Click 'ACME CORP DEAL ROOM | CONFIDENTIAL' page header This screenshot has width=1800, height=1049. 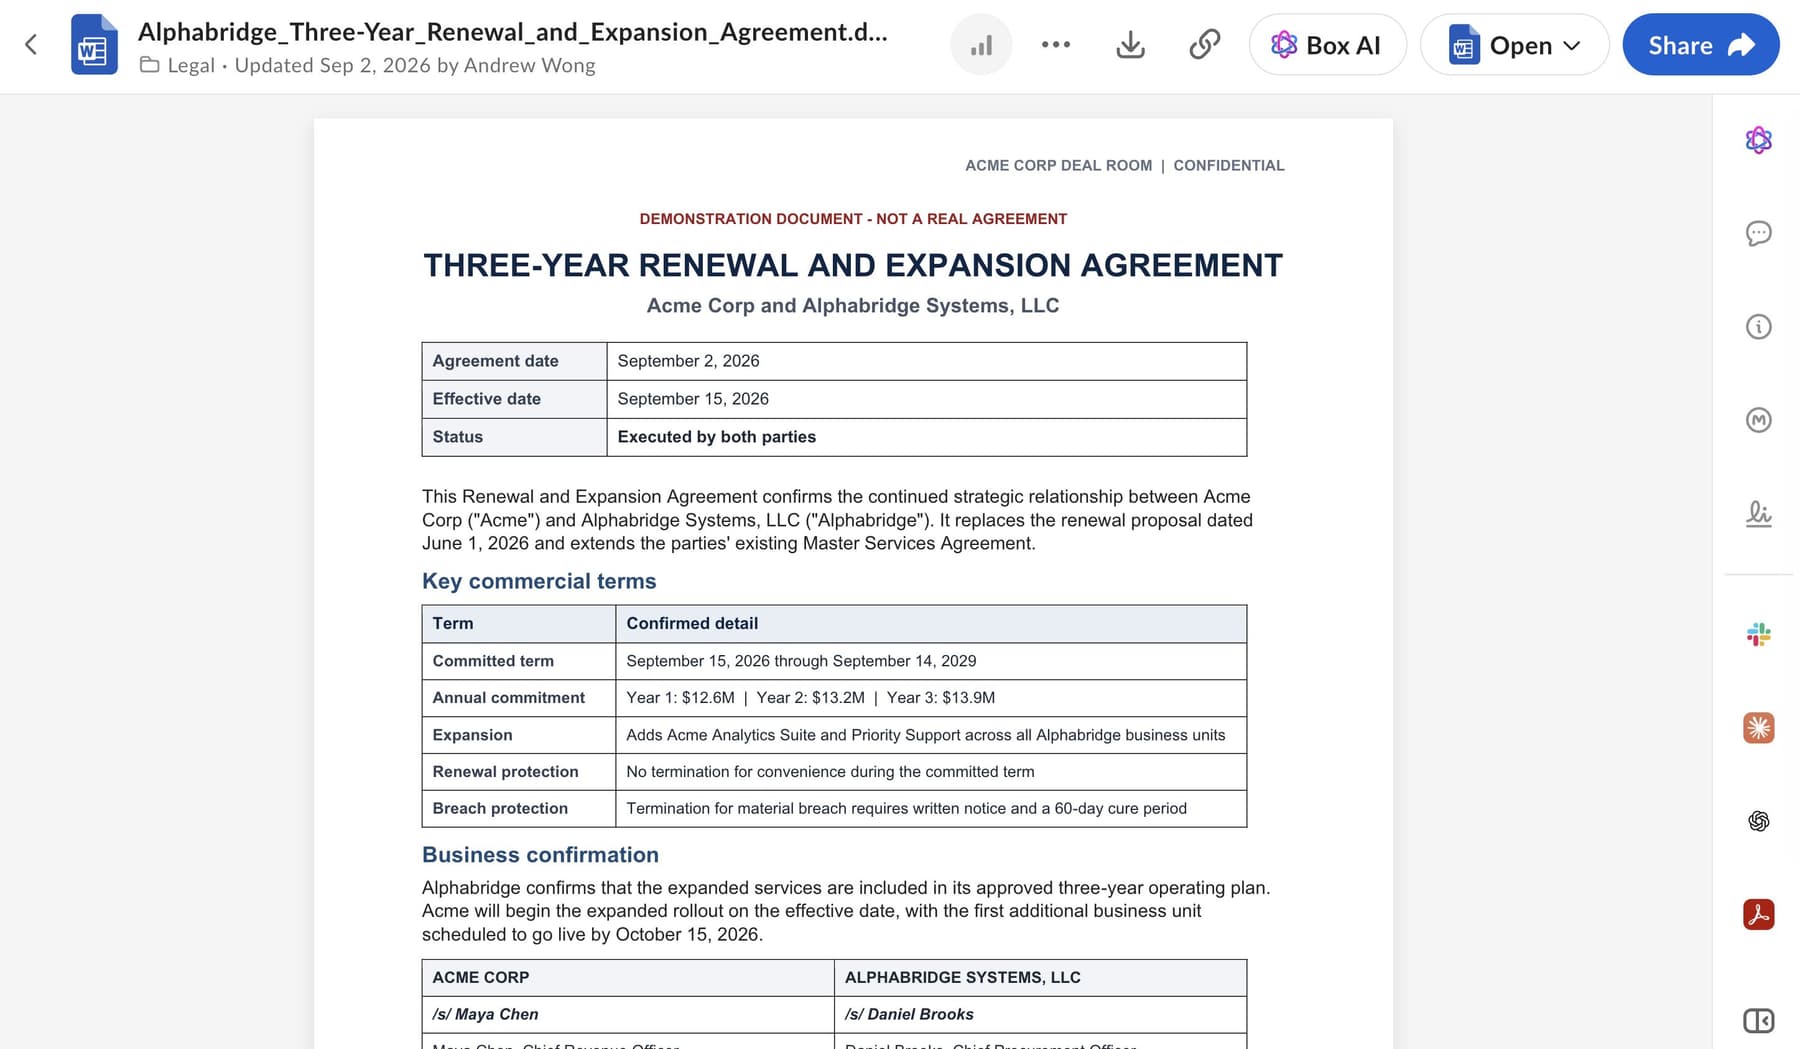(1124, 166)
